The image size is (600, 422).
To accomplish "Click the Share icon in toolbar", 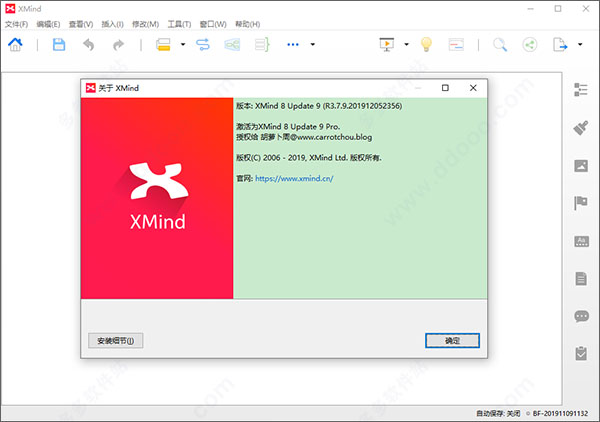I will click(x=529, y=44).
